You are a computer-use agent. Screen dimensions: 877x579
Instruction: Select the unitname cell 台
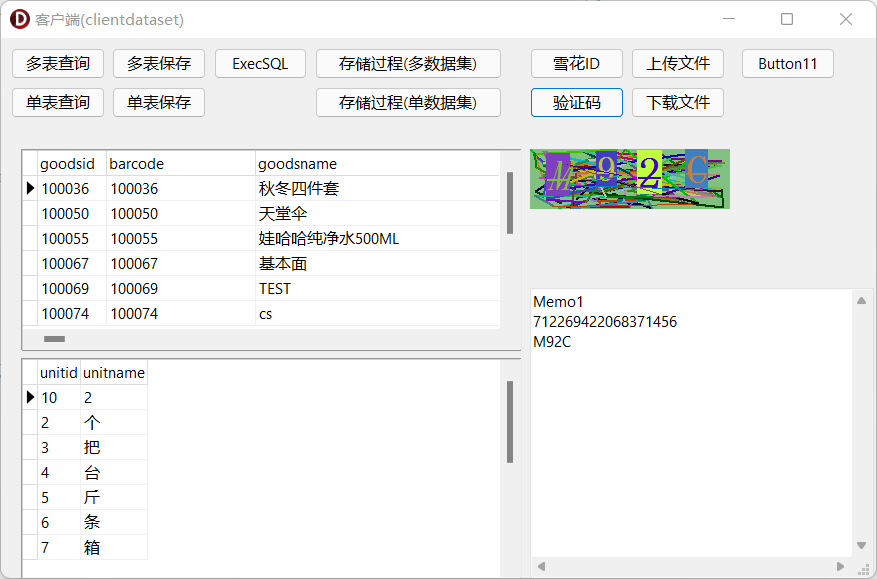(114, 473)
